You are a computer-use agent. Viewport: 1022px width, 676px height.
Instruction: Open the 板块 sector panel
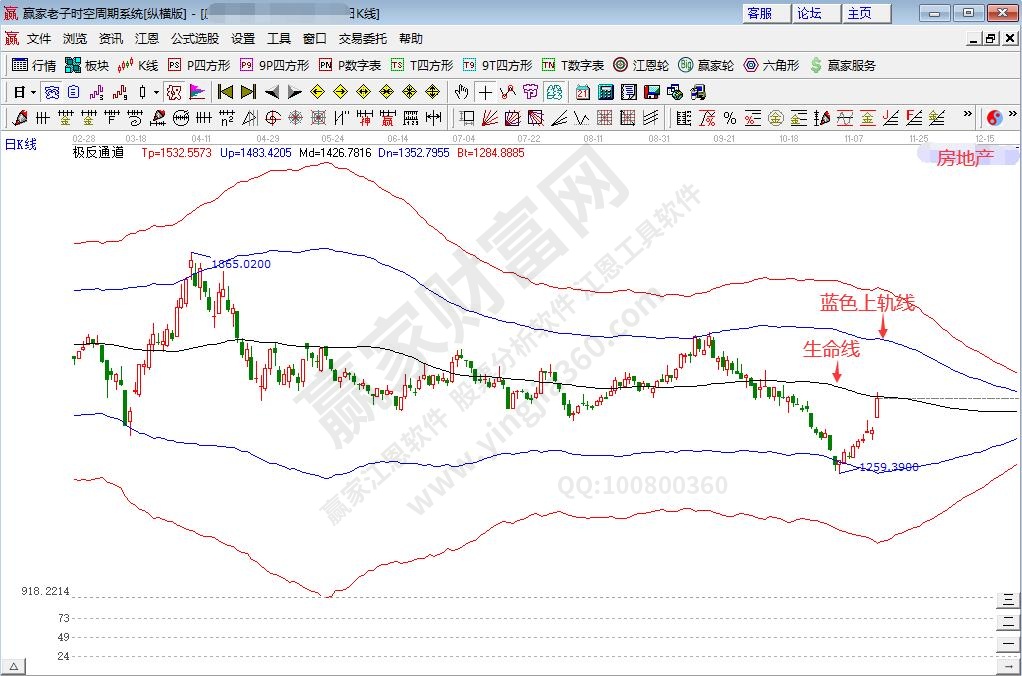coord(86,65)
